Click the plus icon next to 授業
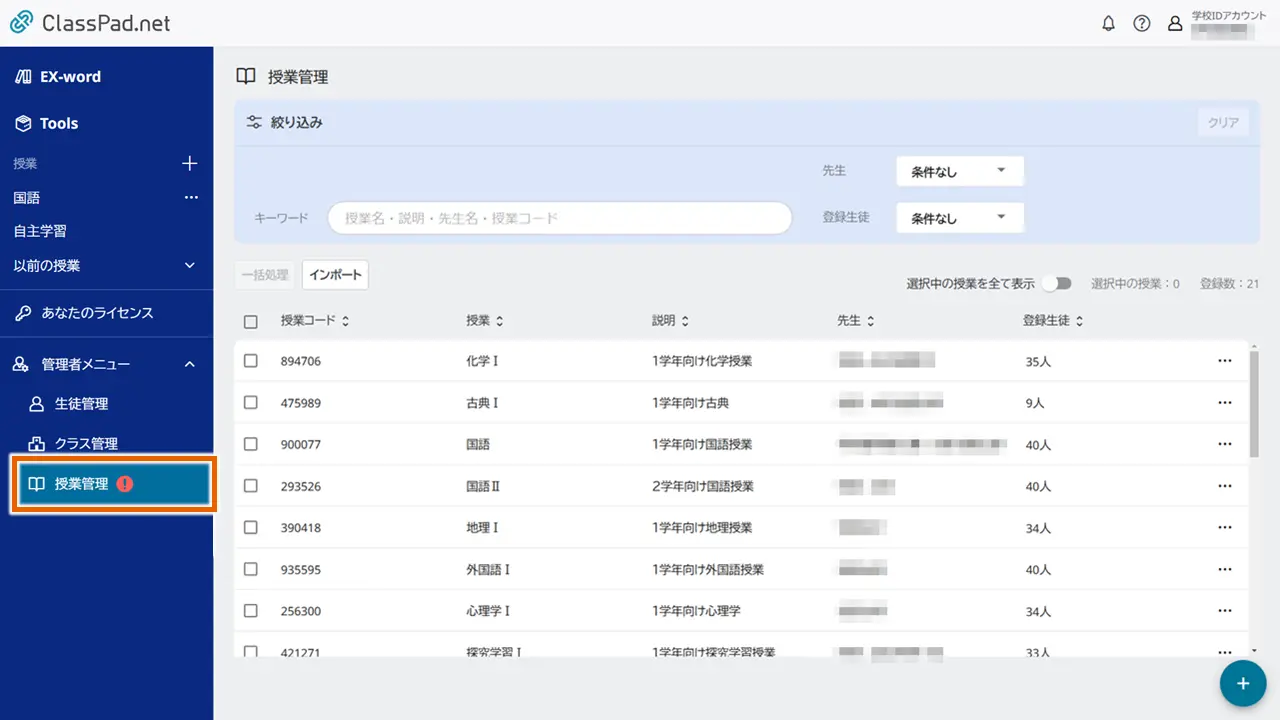 pos(189,163)
